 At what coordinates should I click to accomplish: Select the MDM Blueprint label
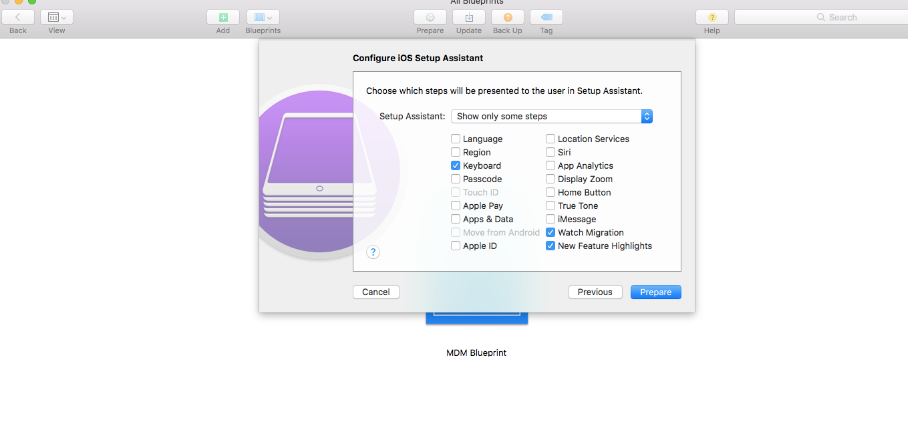477,353
